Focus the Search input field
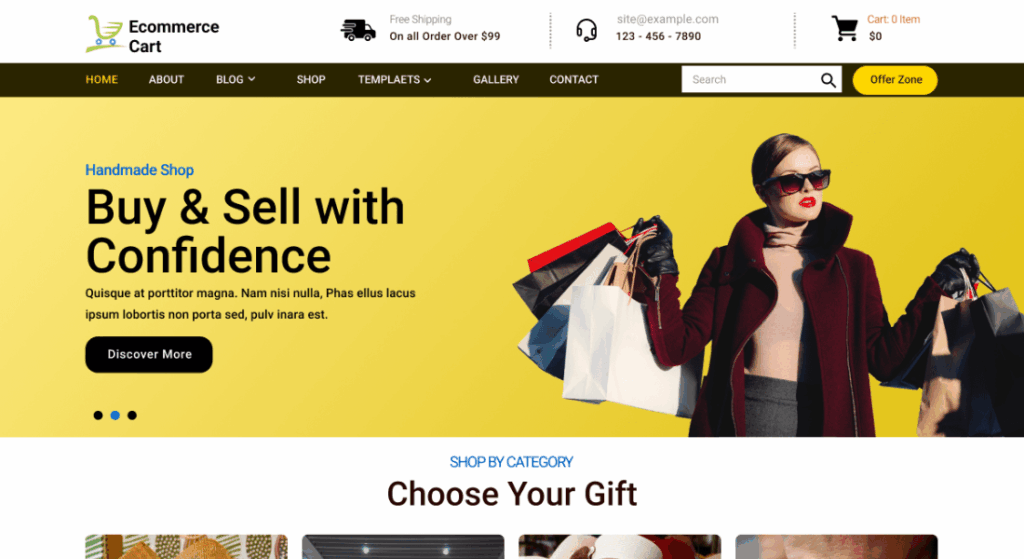Viewport: 1024px width, 559px height. click(751, 80)
